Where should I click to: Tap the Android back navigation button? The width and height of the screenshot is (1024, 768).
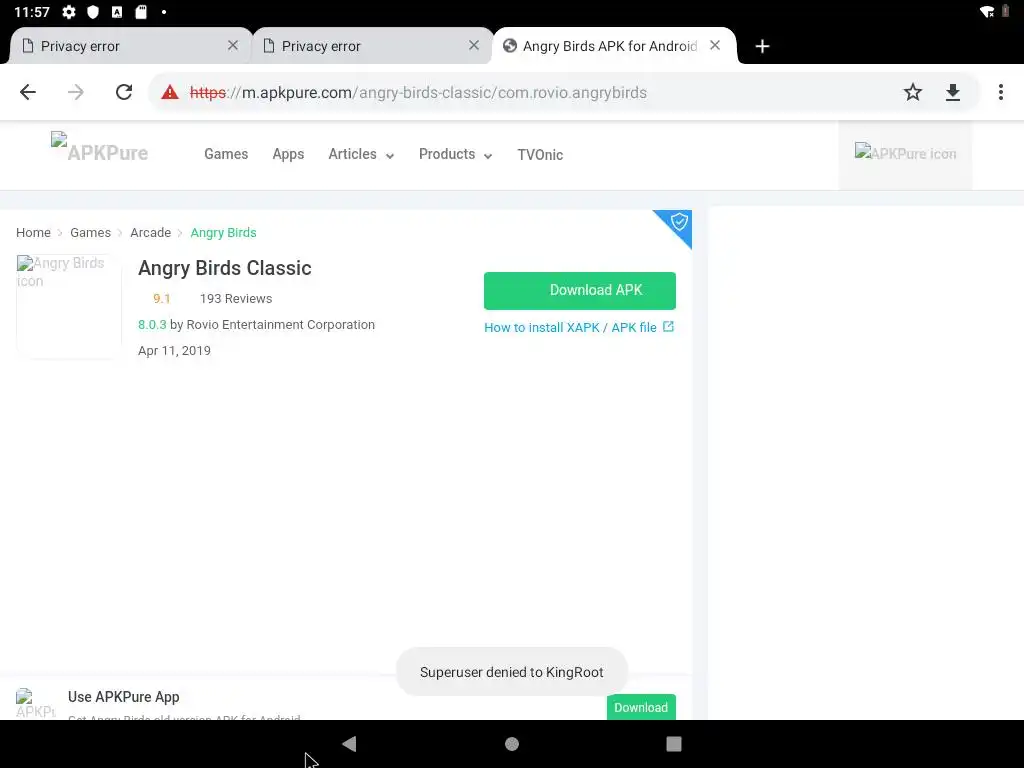pyautogui.click(x=349, y=744)
